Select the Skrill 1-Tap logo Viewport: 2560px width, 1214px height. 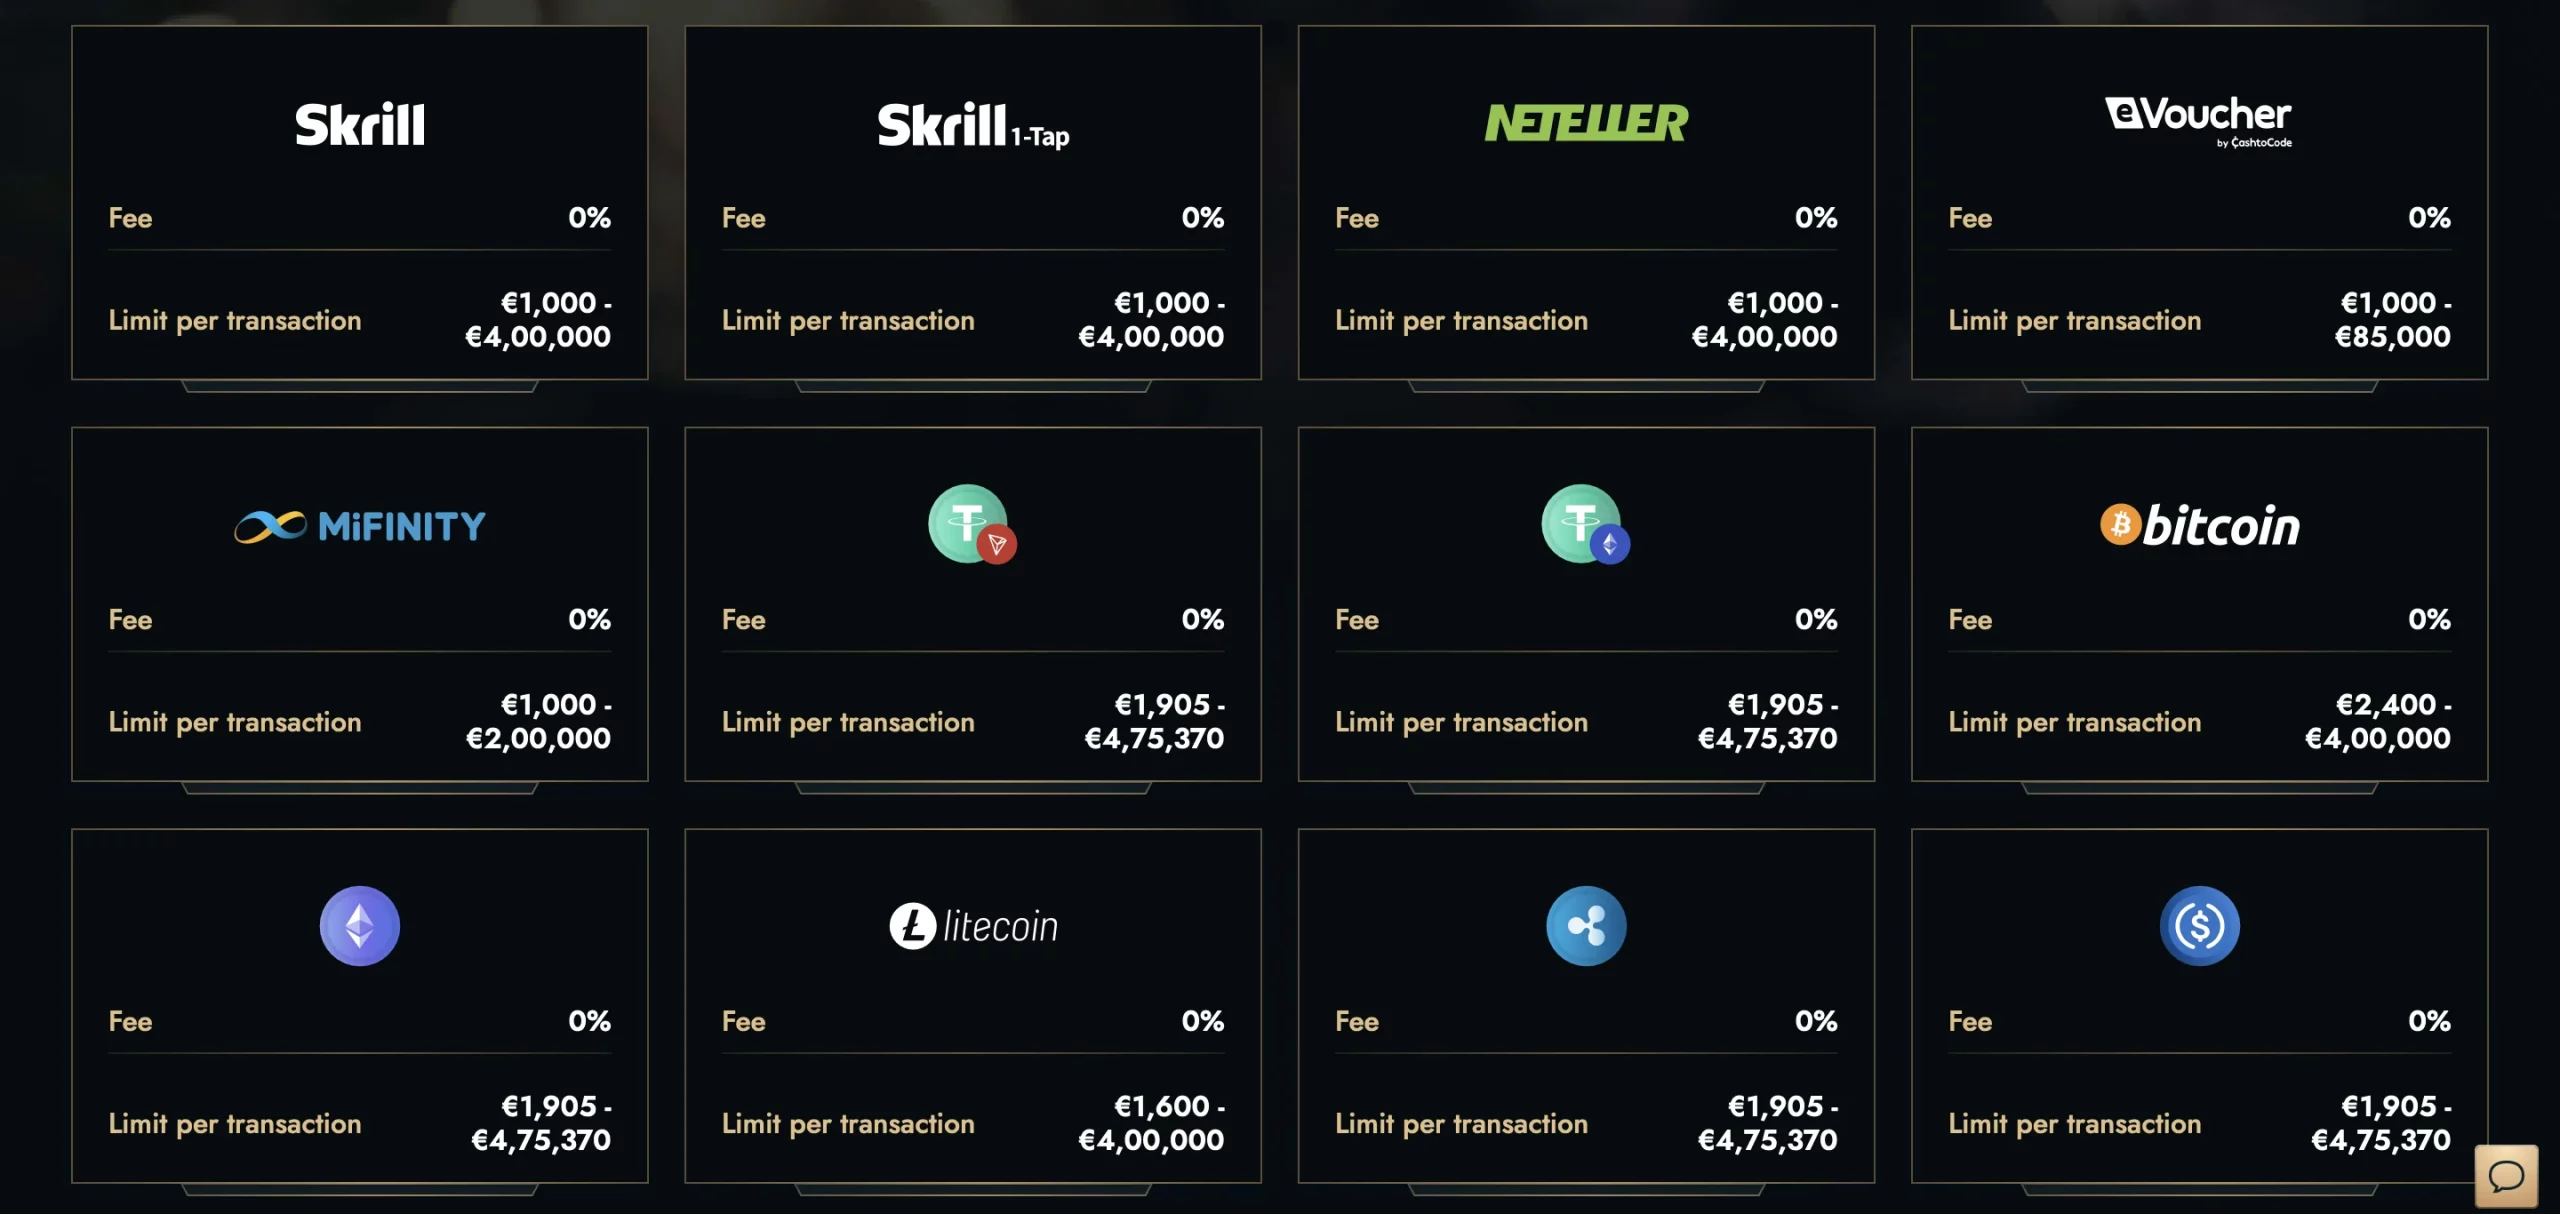[973, 126]
